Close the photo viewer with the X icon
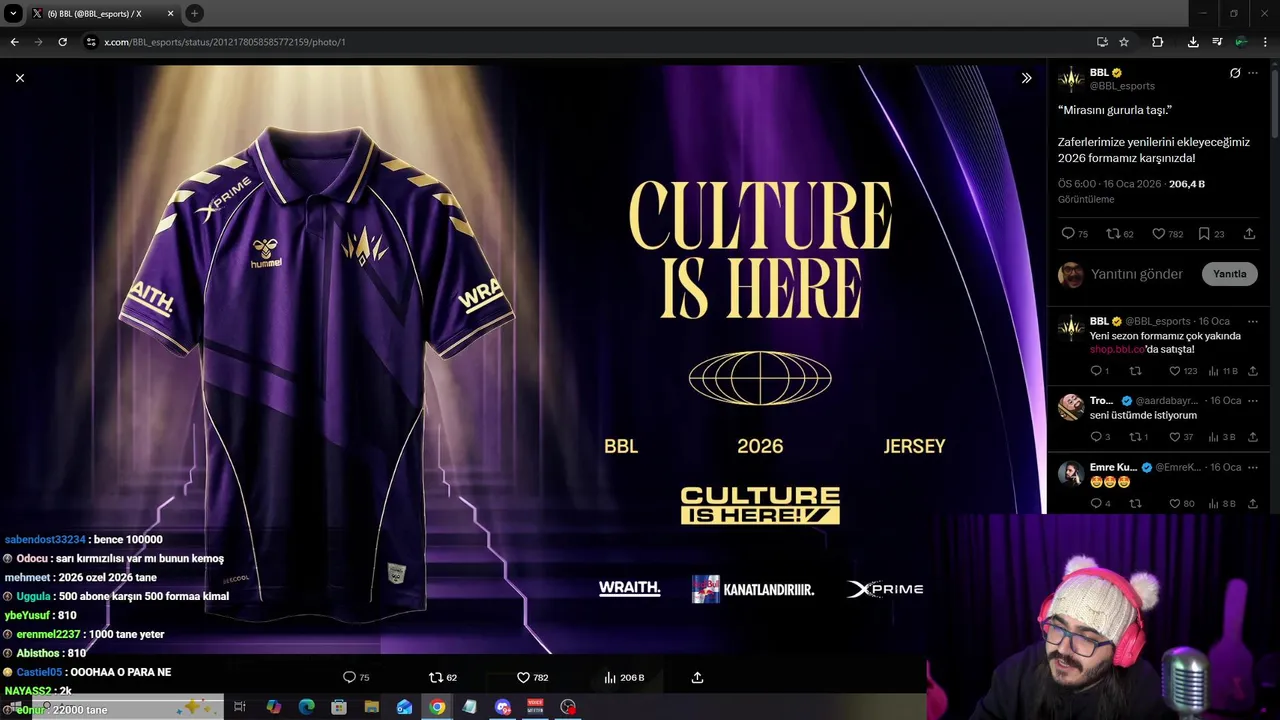Screen dimensions: 1280x720 click(x=19, y=78)
